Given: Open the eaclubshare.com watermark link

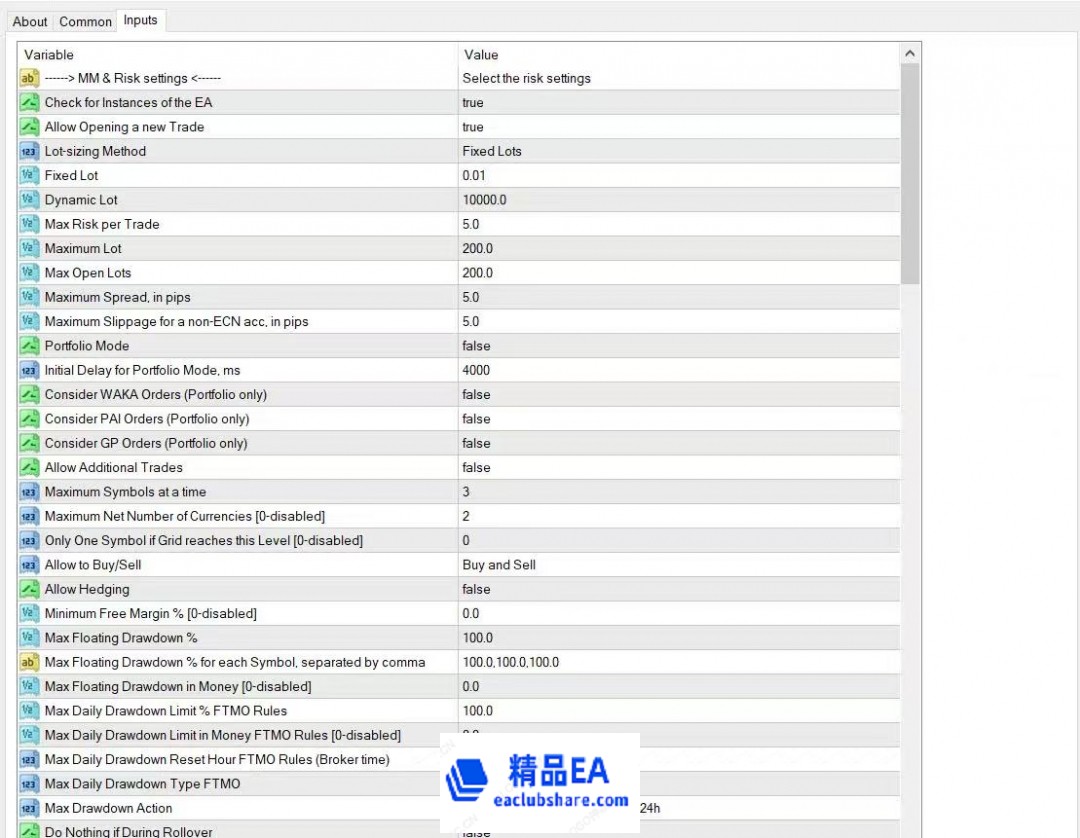Looking at the screenshot, I should (x=561, y=800).
